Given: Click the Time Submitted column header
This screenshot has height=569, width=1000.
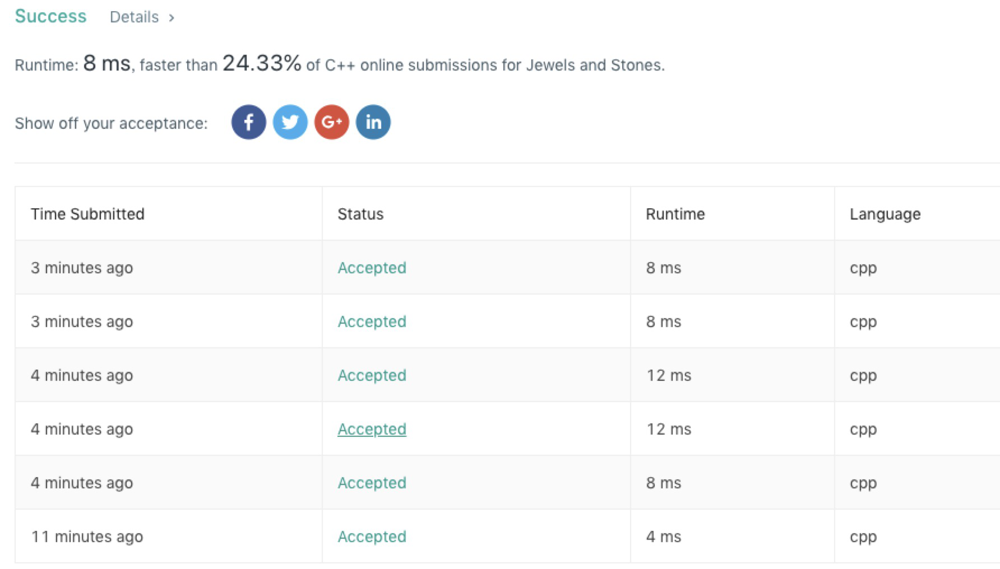Looking at the screenshot, I should [x=87, y=214].
